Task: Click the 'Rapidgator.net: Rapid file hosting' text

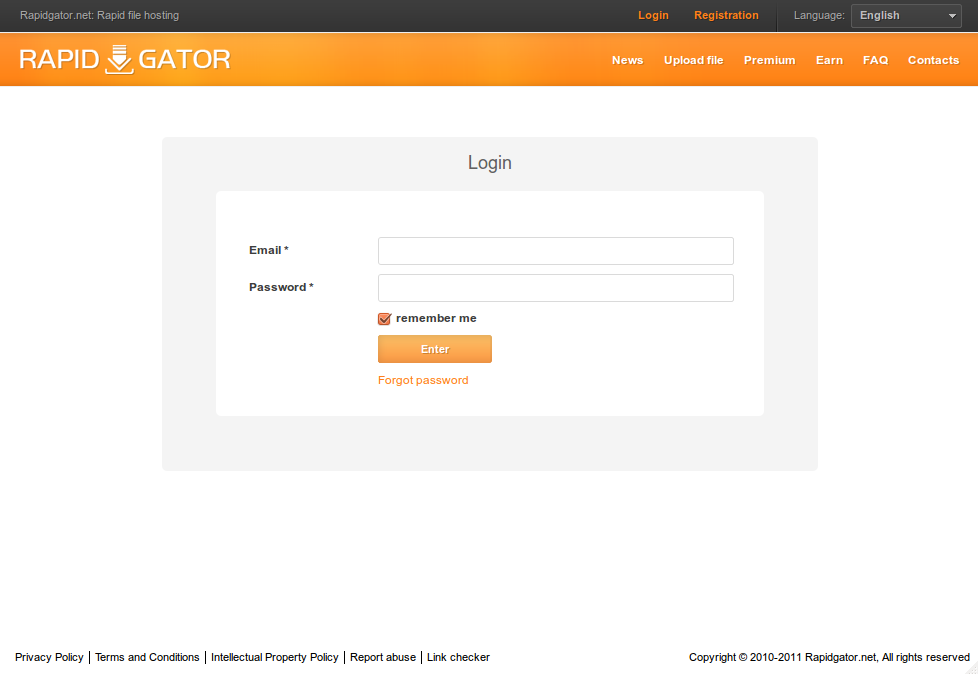Action: pyautogui.click(x=99, y=15)
